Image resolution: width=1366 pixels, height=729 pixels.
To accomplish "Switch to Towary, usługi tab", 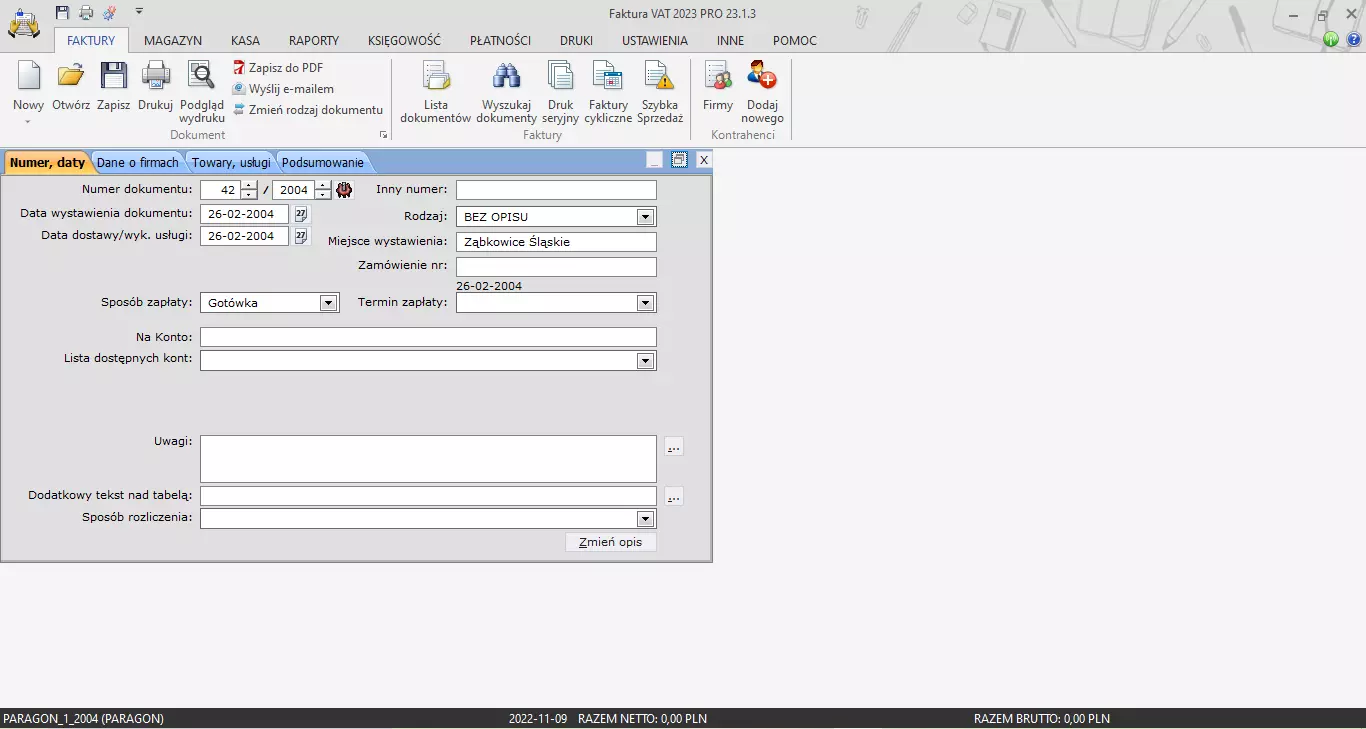I will 231,163.
